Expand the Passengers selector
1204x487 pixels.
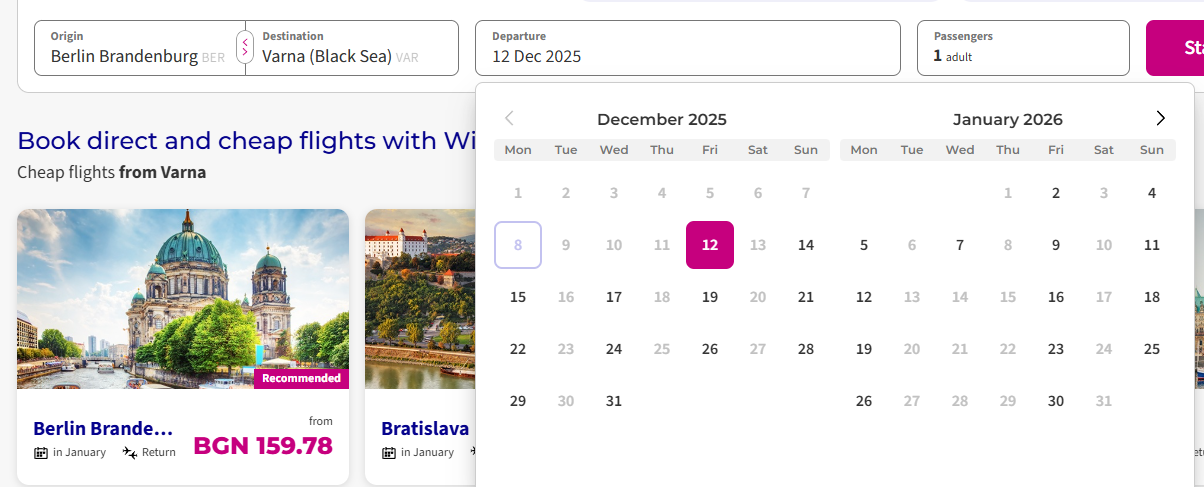click(x=1023, y=48)
